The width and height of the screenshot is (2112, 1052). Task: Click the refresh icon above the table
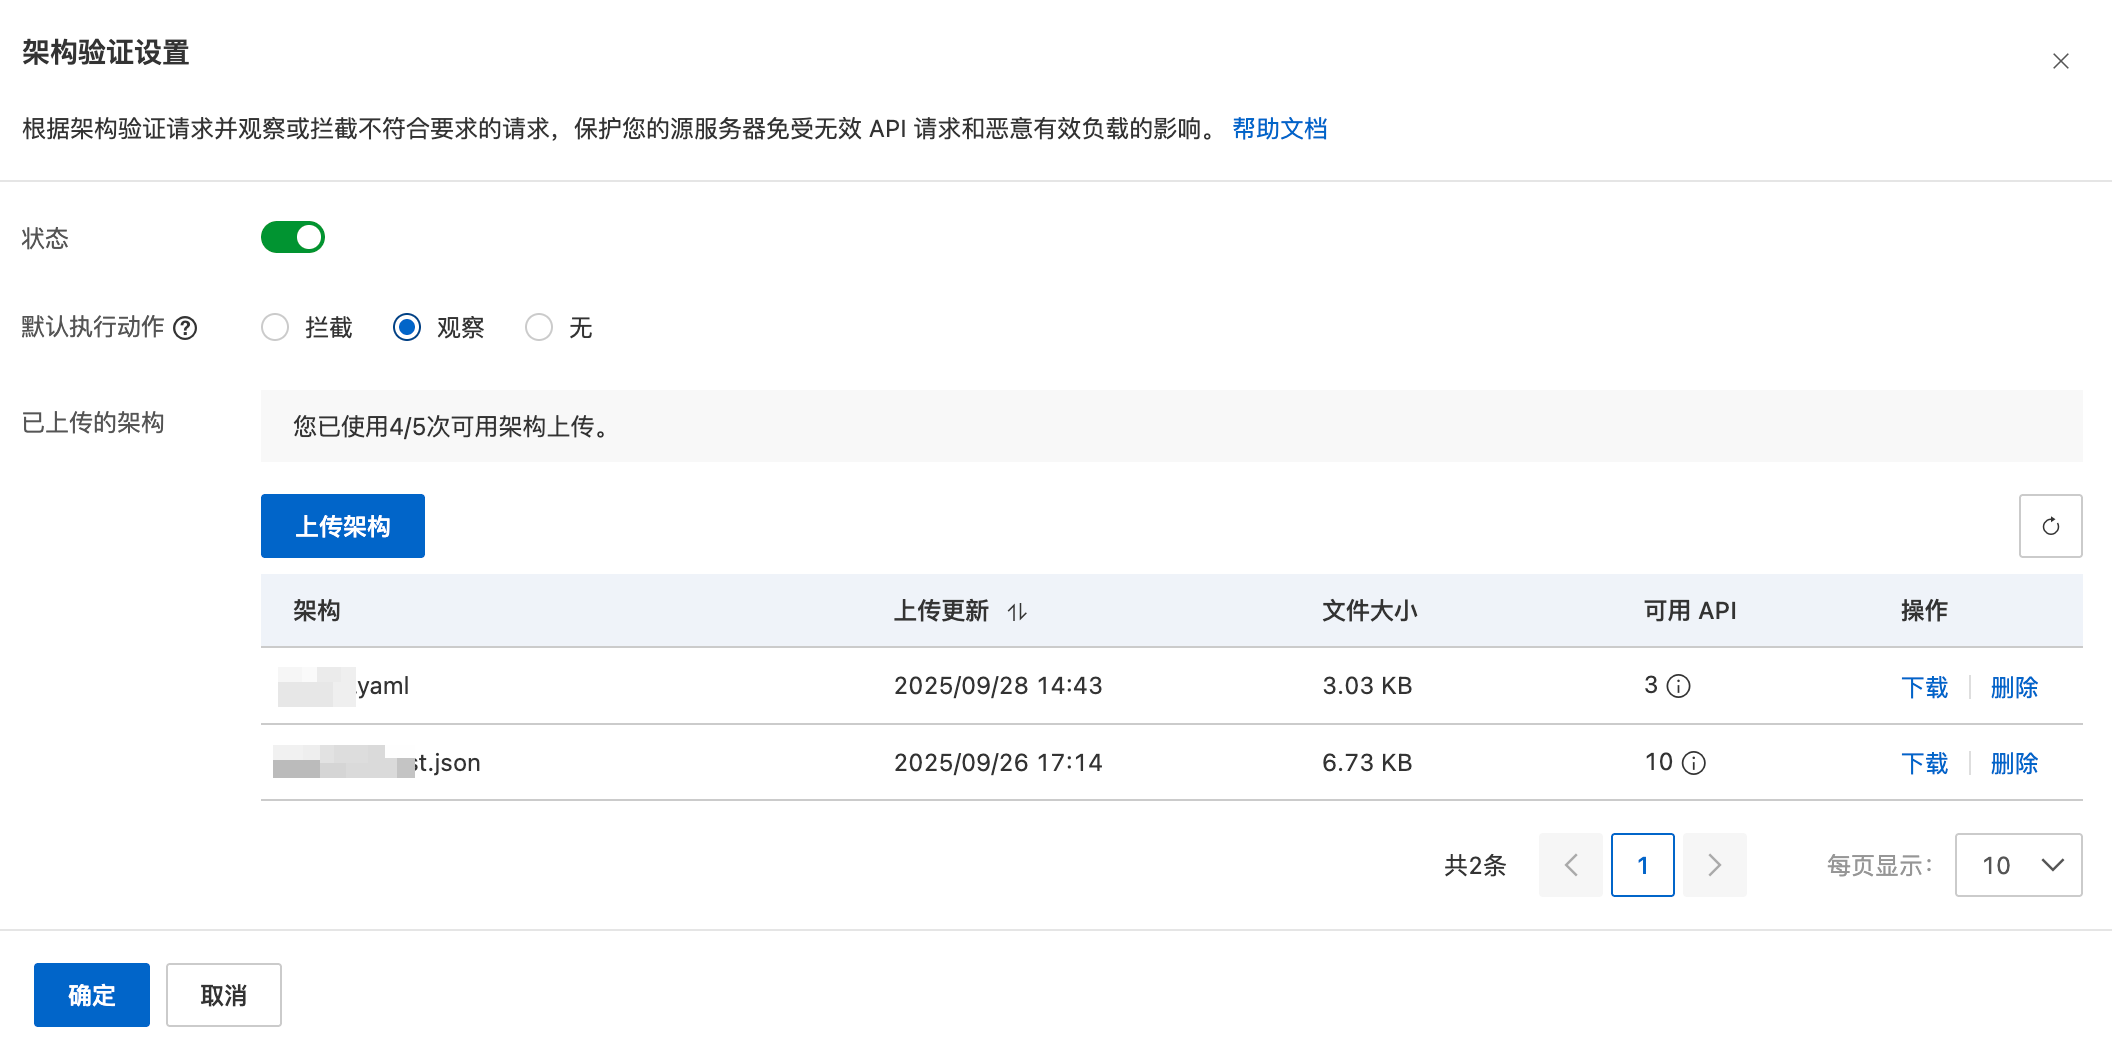(2050, 526)
